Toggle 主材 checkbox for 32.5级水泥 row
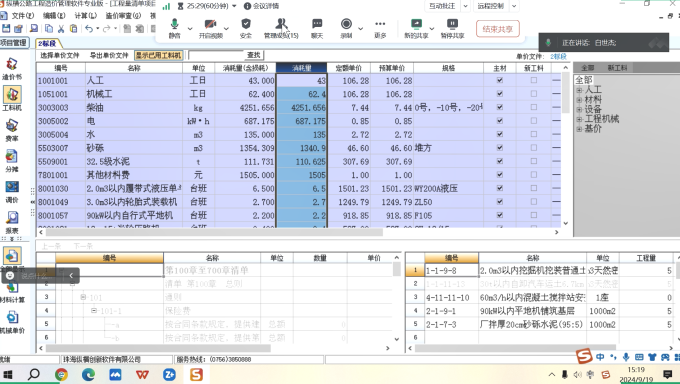680x384 pixels. pos(500,161)
